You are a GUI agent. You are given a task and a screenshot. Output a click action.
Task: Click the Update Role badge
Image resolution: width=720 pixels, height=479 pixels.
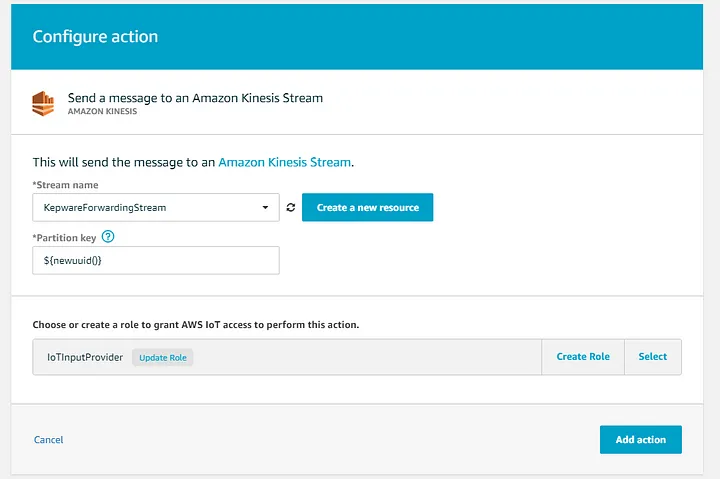click(x=163, y=357)
